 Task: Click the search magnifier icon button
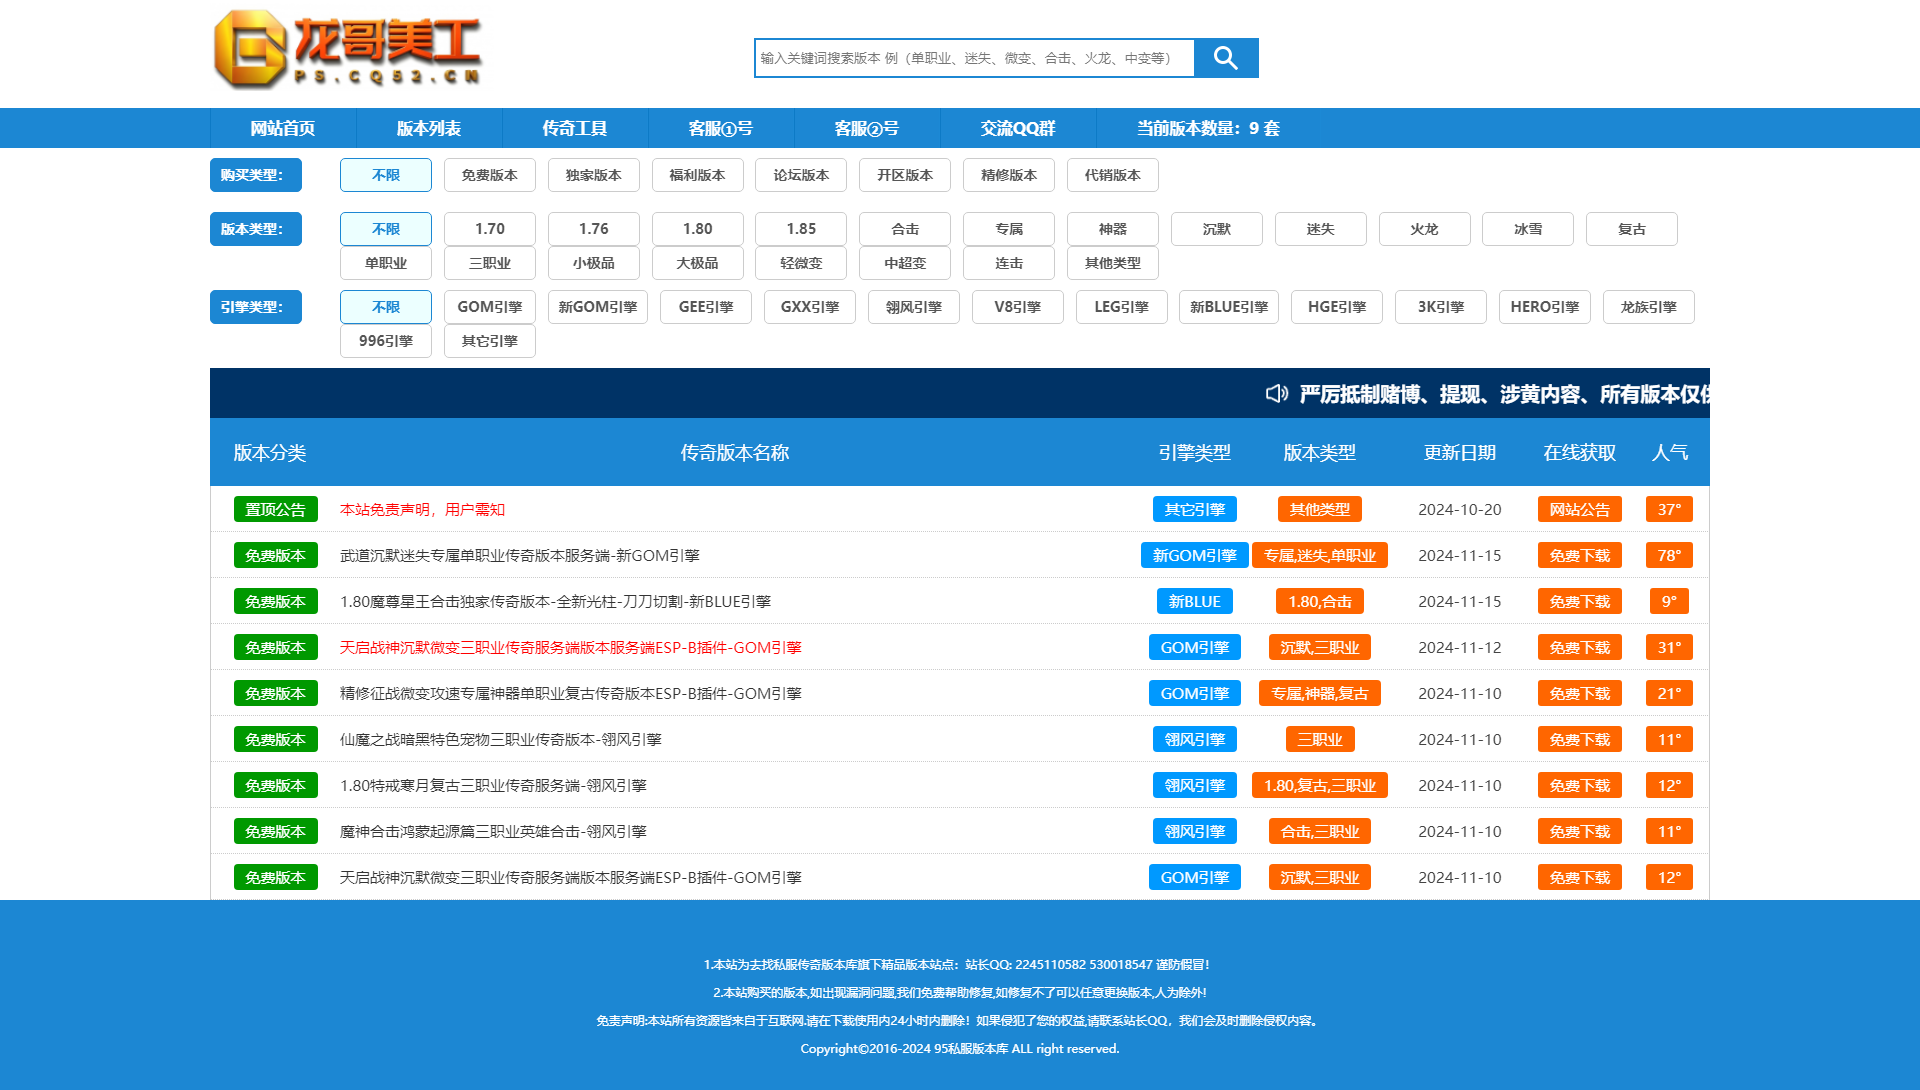(1226, 58)
